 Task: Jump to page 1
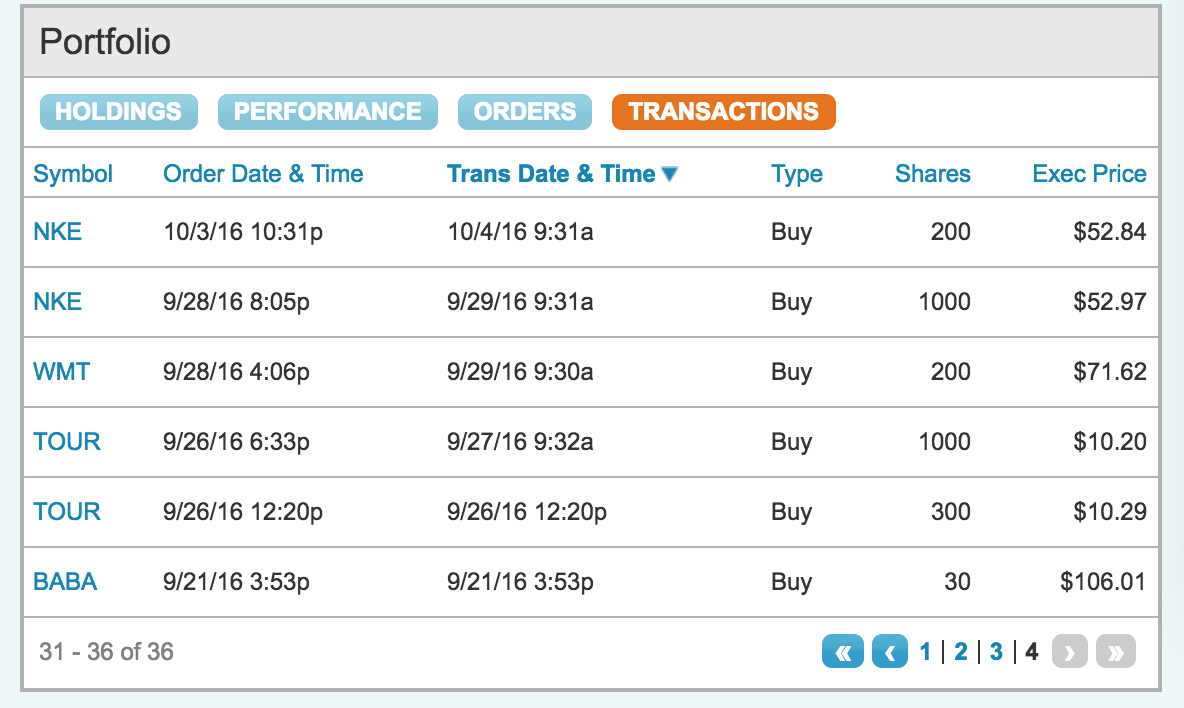click(x=925, y=651)
